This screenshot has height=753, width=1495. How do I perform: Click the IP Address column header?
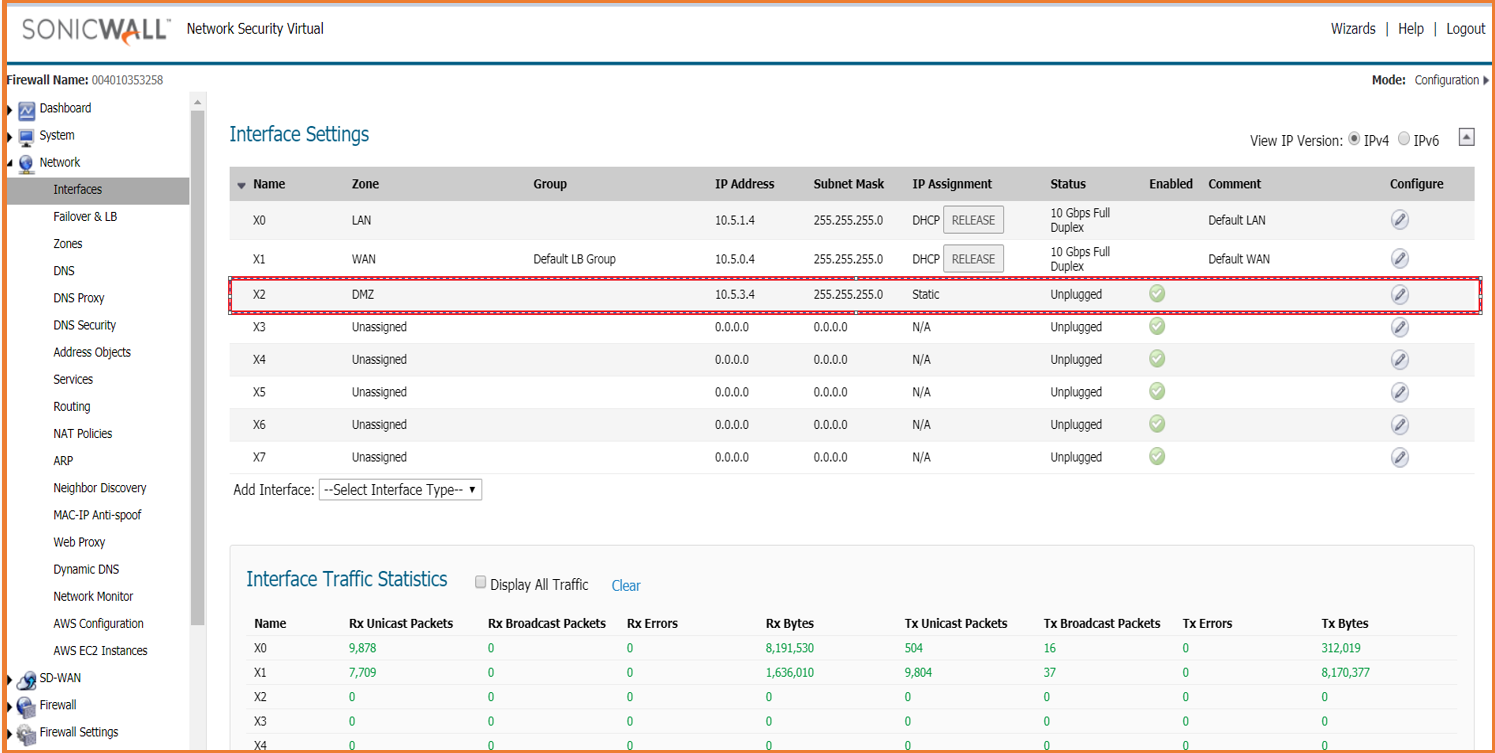click(744, 184)
